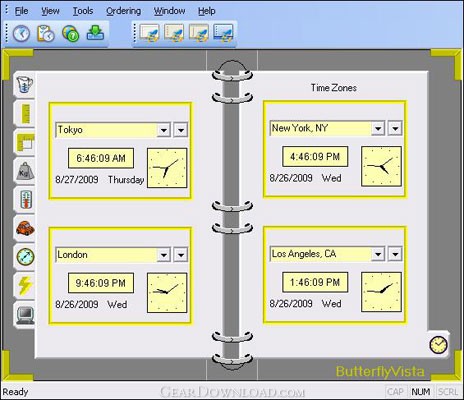Image resolution: width=464 pixels, height=400 pixels.
Task: Select the compass gauge tab
Action: [x=25, y=257]
